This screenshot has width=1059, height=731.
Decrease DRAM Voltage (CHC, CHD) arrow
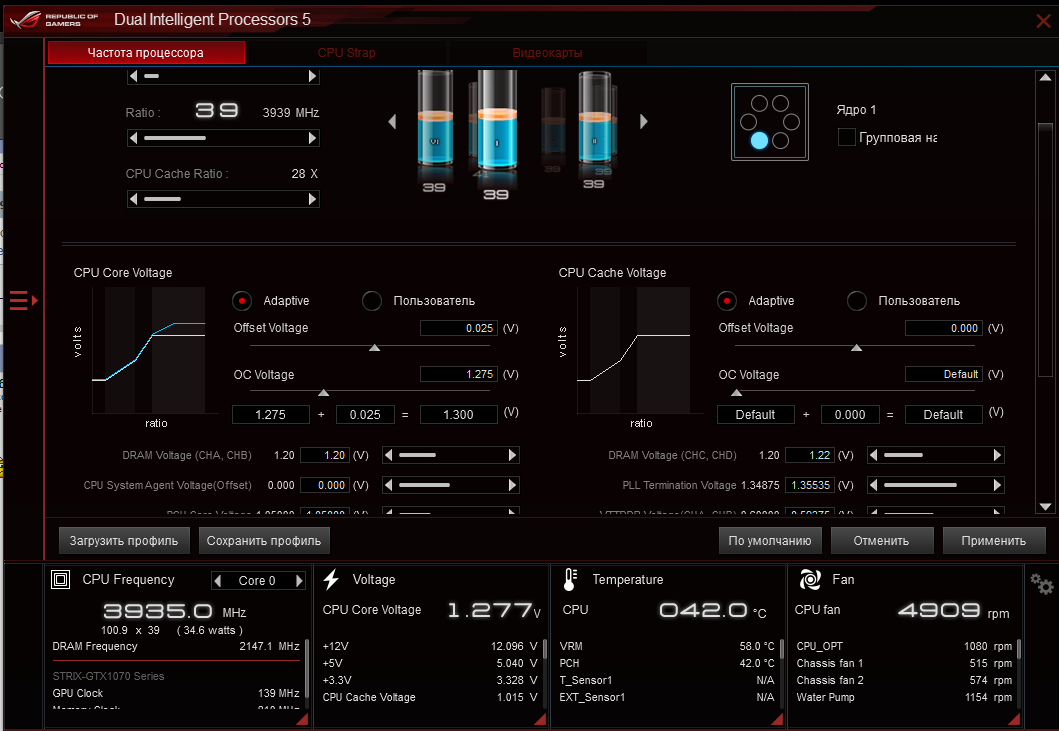pyautogui.click(x=873, y=455)
